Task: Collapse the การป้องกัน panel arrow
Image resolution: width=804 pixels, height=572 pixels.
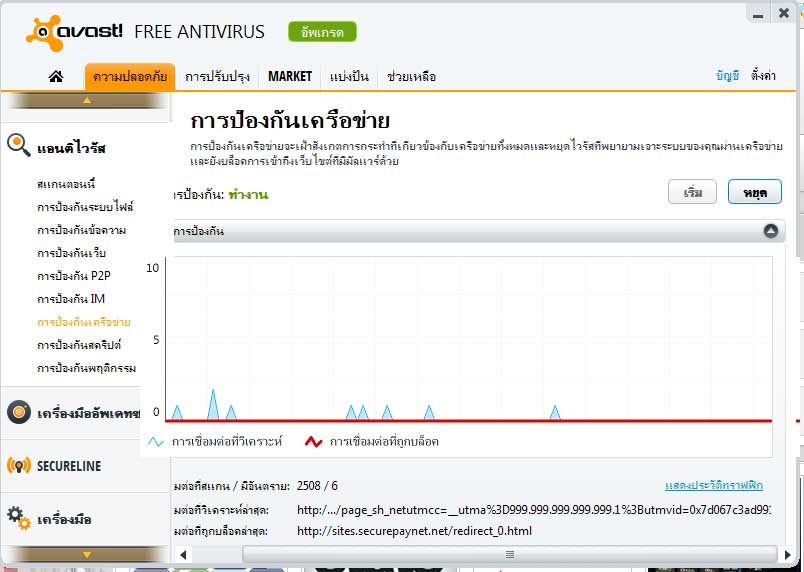Action: [771, 231]
